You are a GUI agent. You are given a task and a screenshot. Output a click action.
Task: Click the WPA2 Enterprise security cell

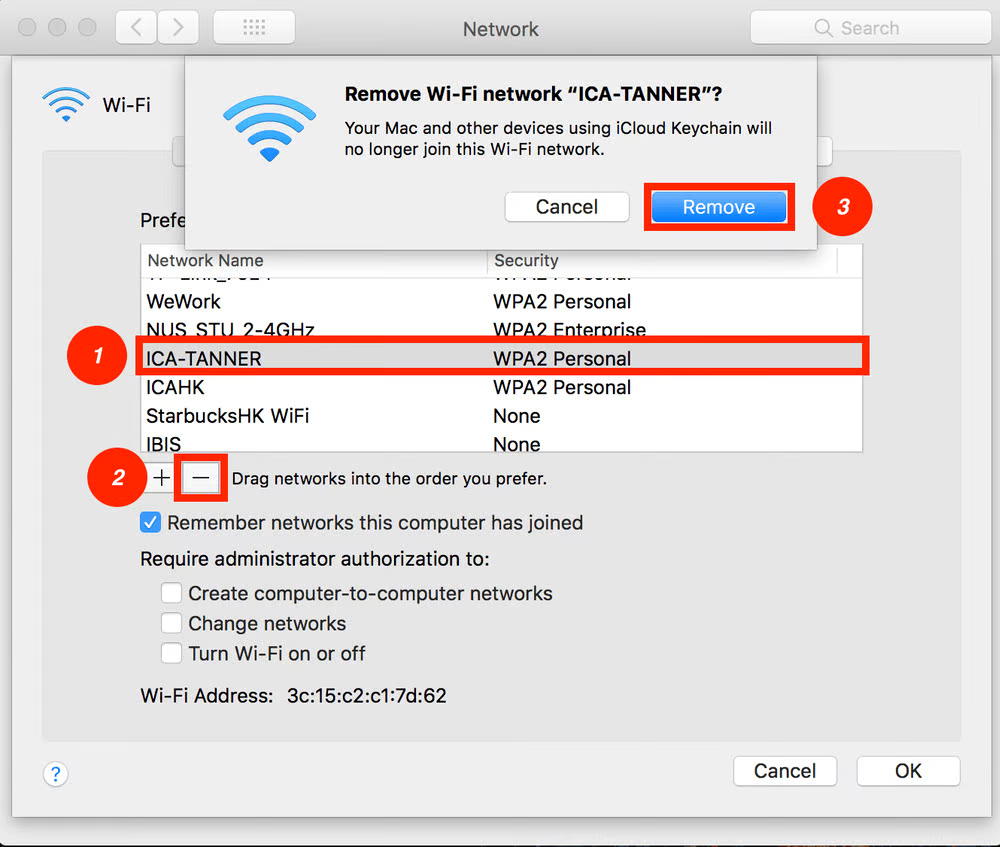click(569, 329)
